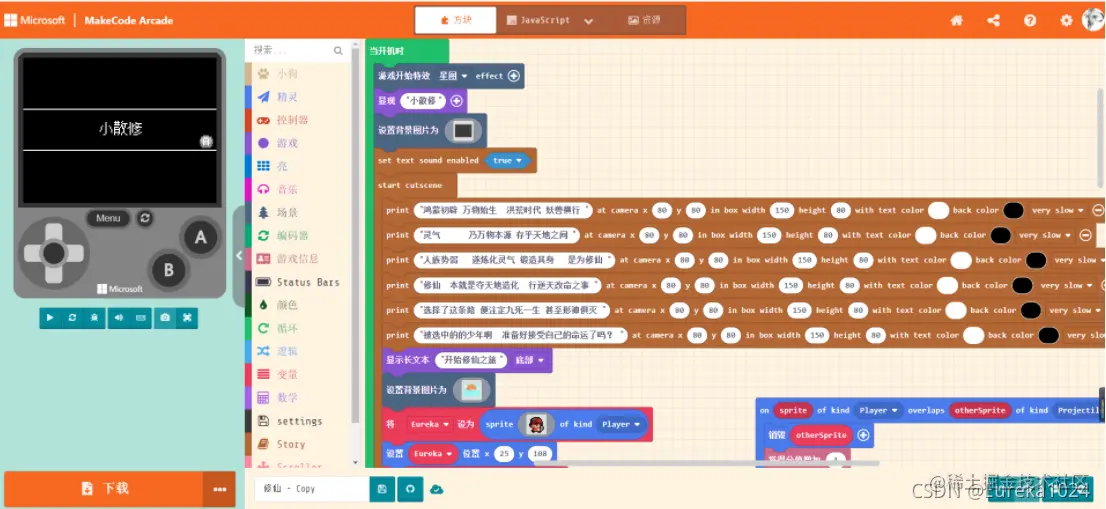Screen dimensions: 1106x509
Task: Start the simulator with the play button
Action: pyautogui.click(x=50, y=318)
